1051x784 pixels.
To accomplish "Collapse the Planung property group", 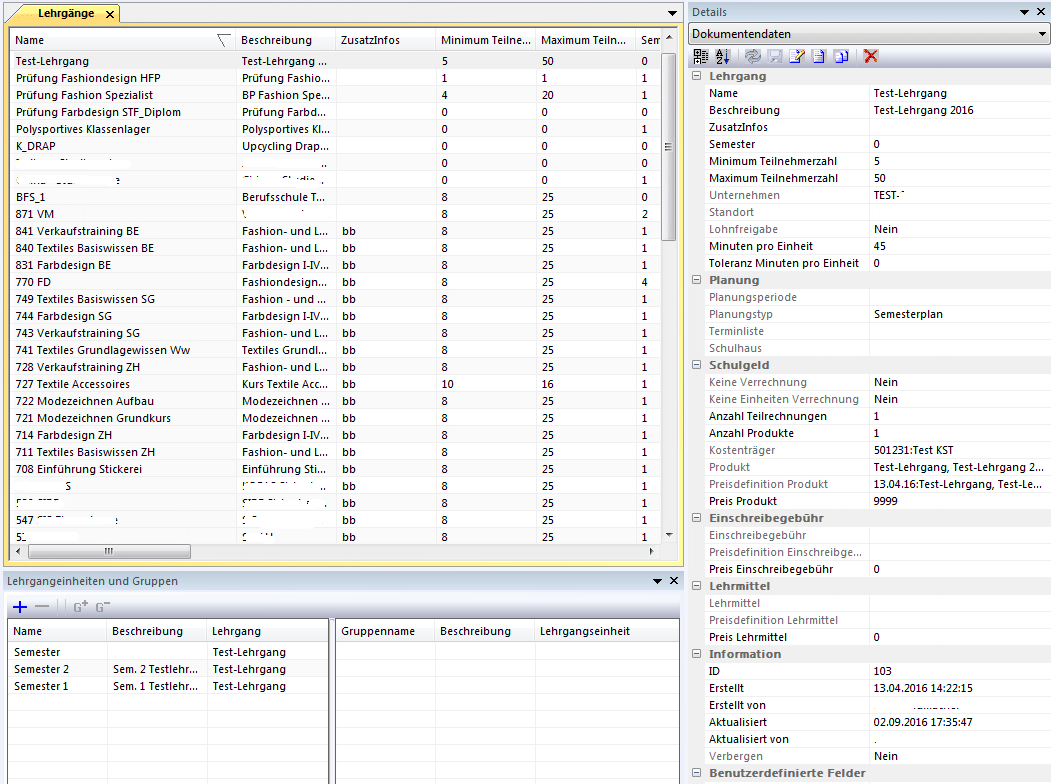I will [x=697, y=280].
